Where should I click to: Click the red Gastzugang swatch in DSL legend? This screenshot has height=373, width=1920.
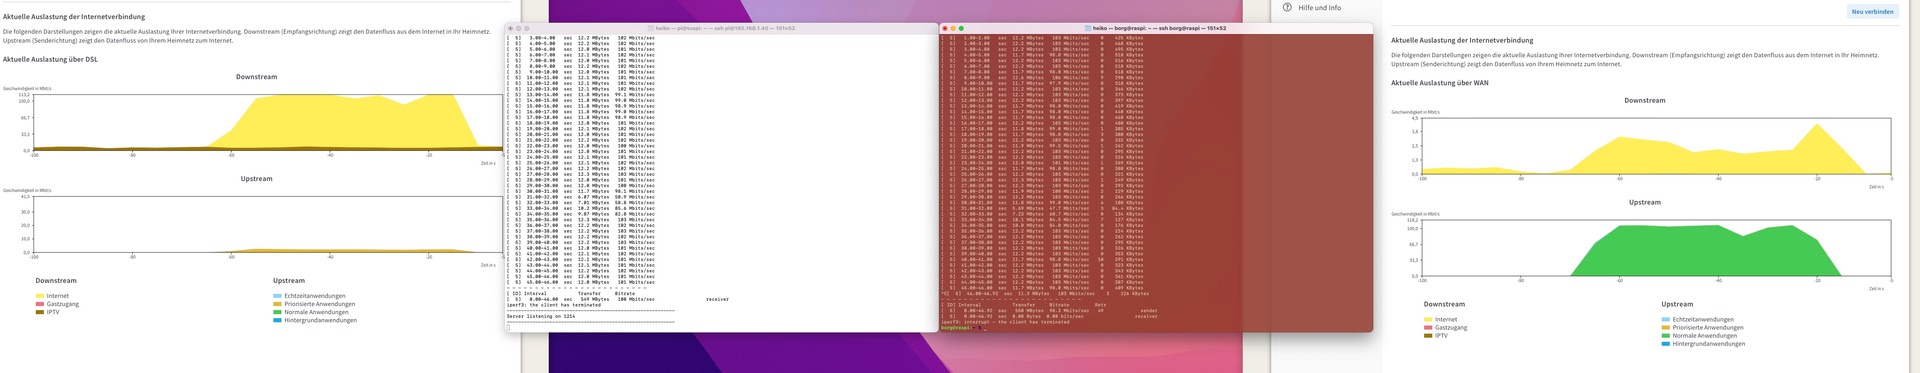40,304
